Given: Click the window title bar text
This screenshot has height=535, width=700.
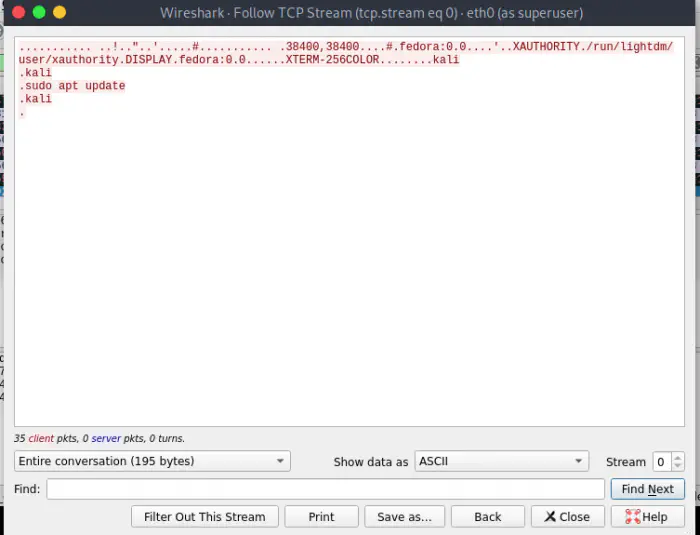Looking at the screenshot, I should [x=371, y=13].
